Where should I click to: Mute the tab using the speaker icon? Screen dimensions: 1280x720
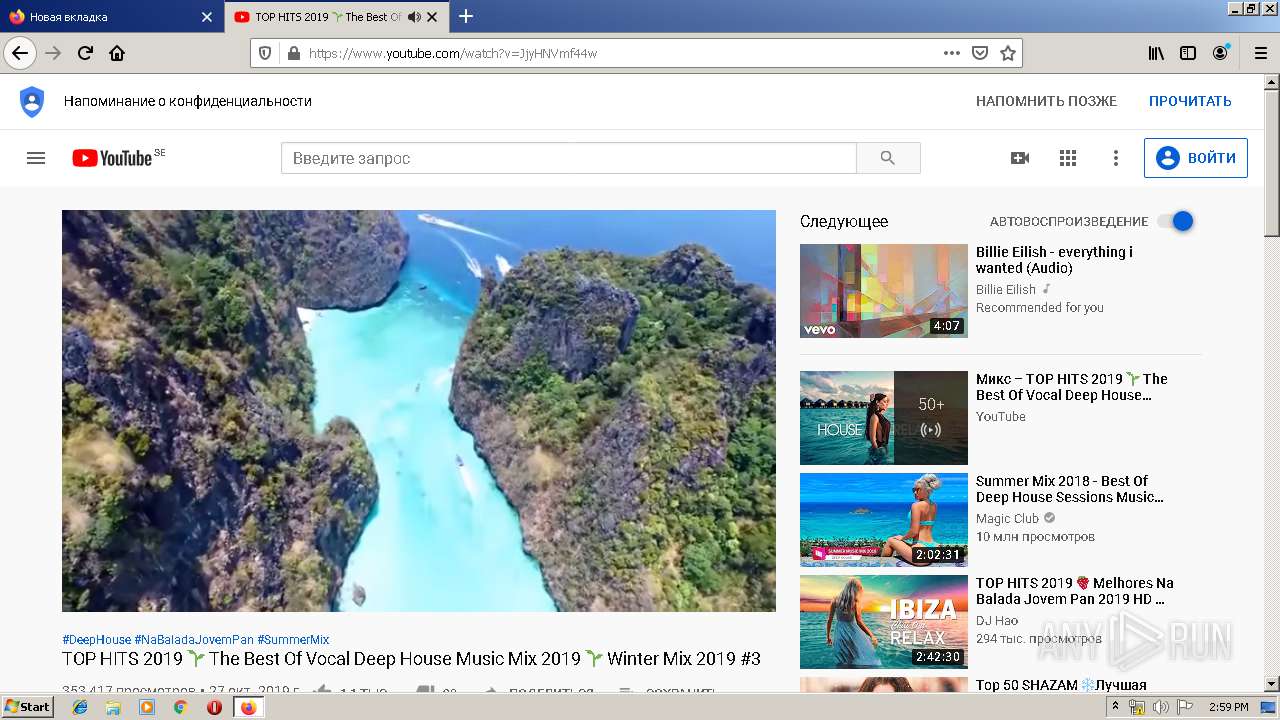(x=413, y=17)
